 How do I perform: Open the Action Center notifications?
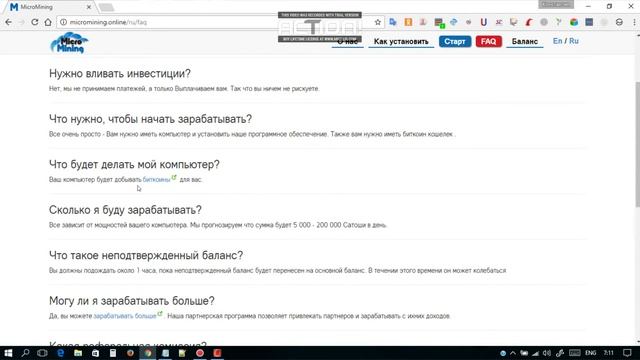point(628,353)
